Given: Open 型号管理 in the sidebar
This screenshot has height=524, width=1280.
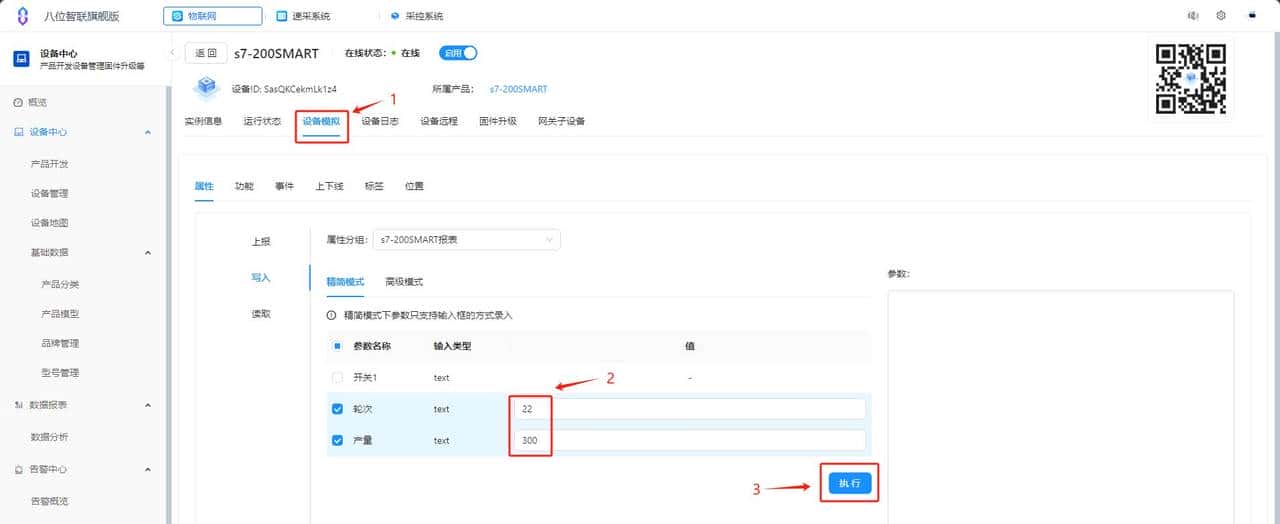Looking at the screenshot, I should coord(60,373).
